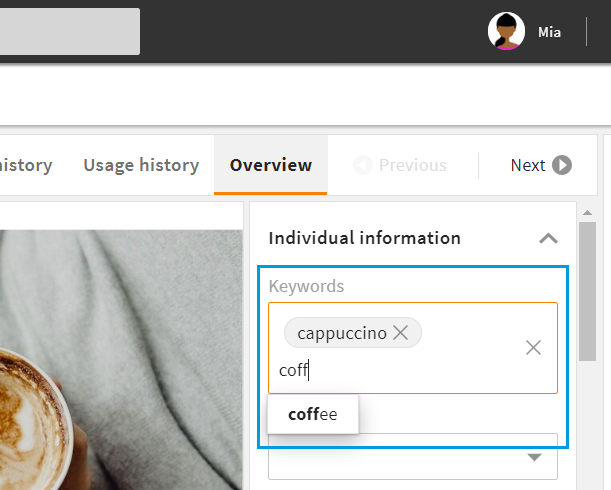Click Mia's profile avatar
Viewport: 611px width, 490px height.
(506, 32)
